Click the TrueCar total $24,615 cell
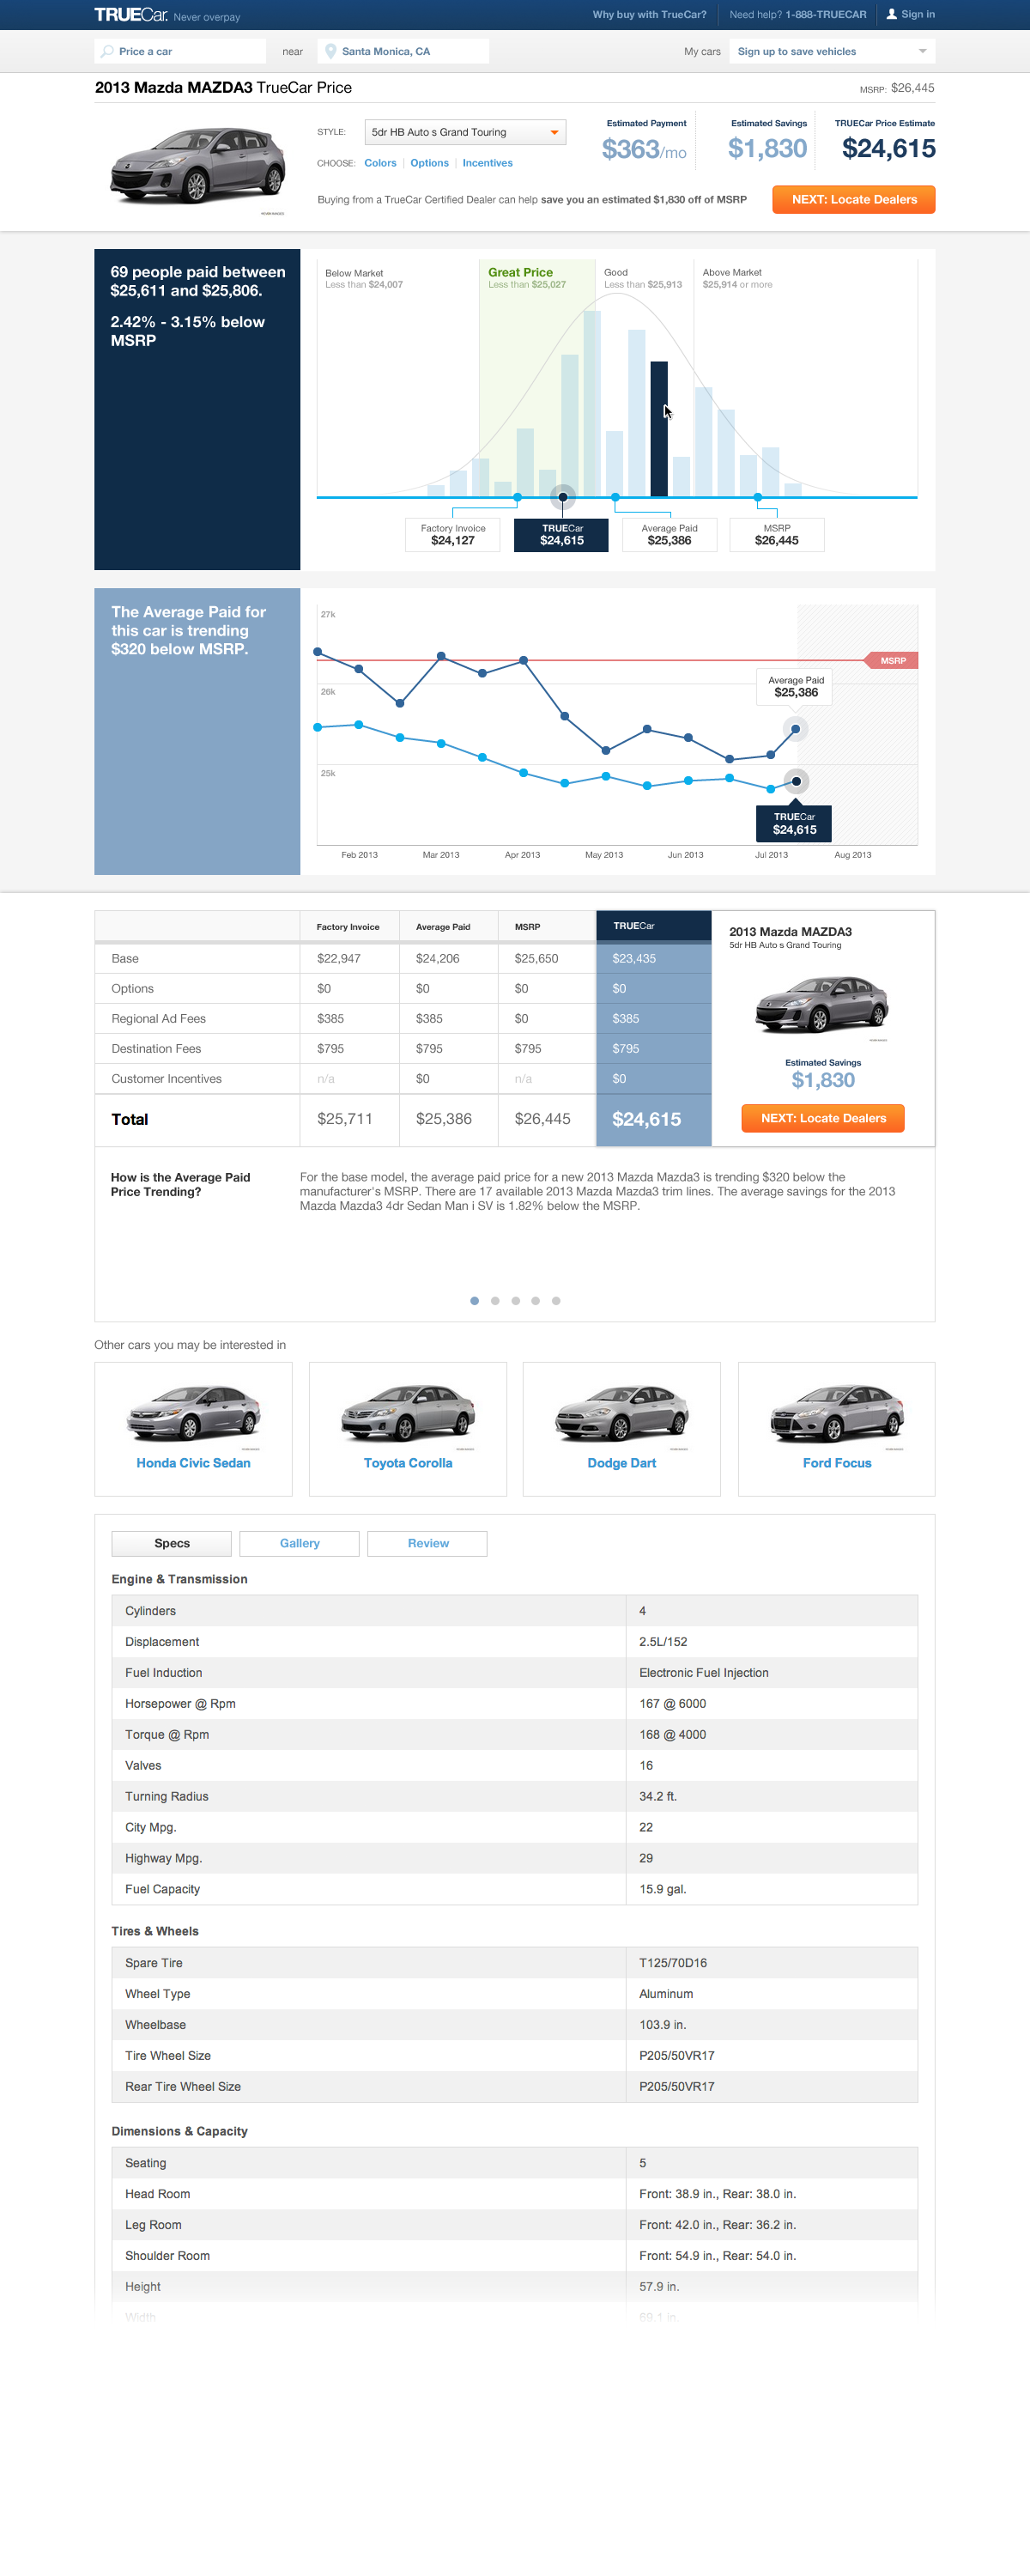Screen dimensions: 1030x2576 (654, 1119)
